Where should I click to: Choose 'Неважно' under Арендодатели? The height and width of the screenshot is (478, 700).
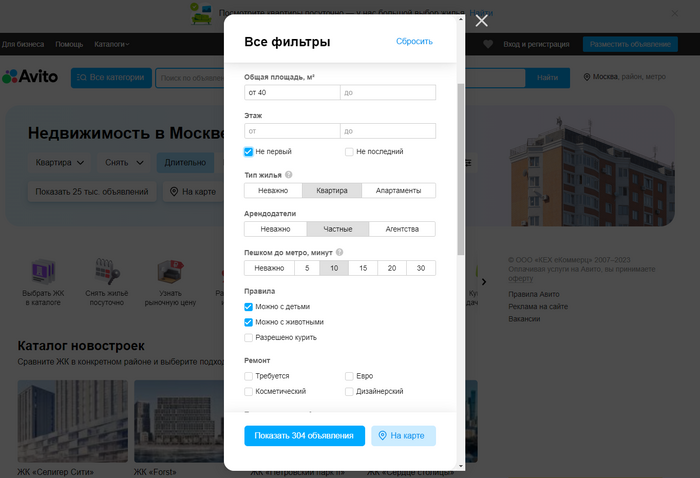pos(275,229)
